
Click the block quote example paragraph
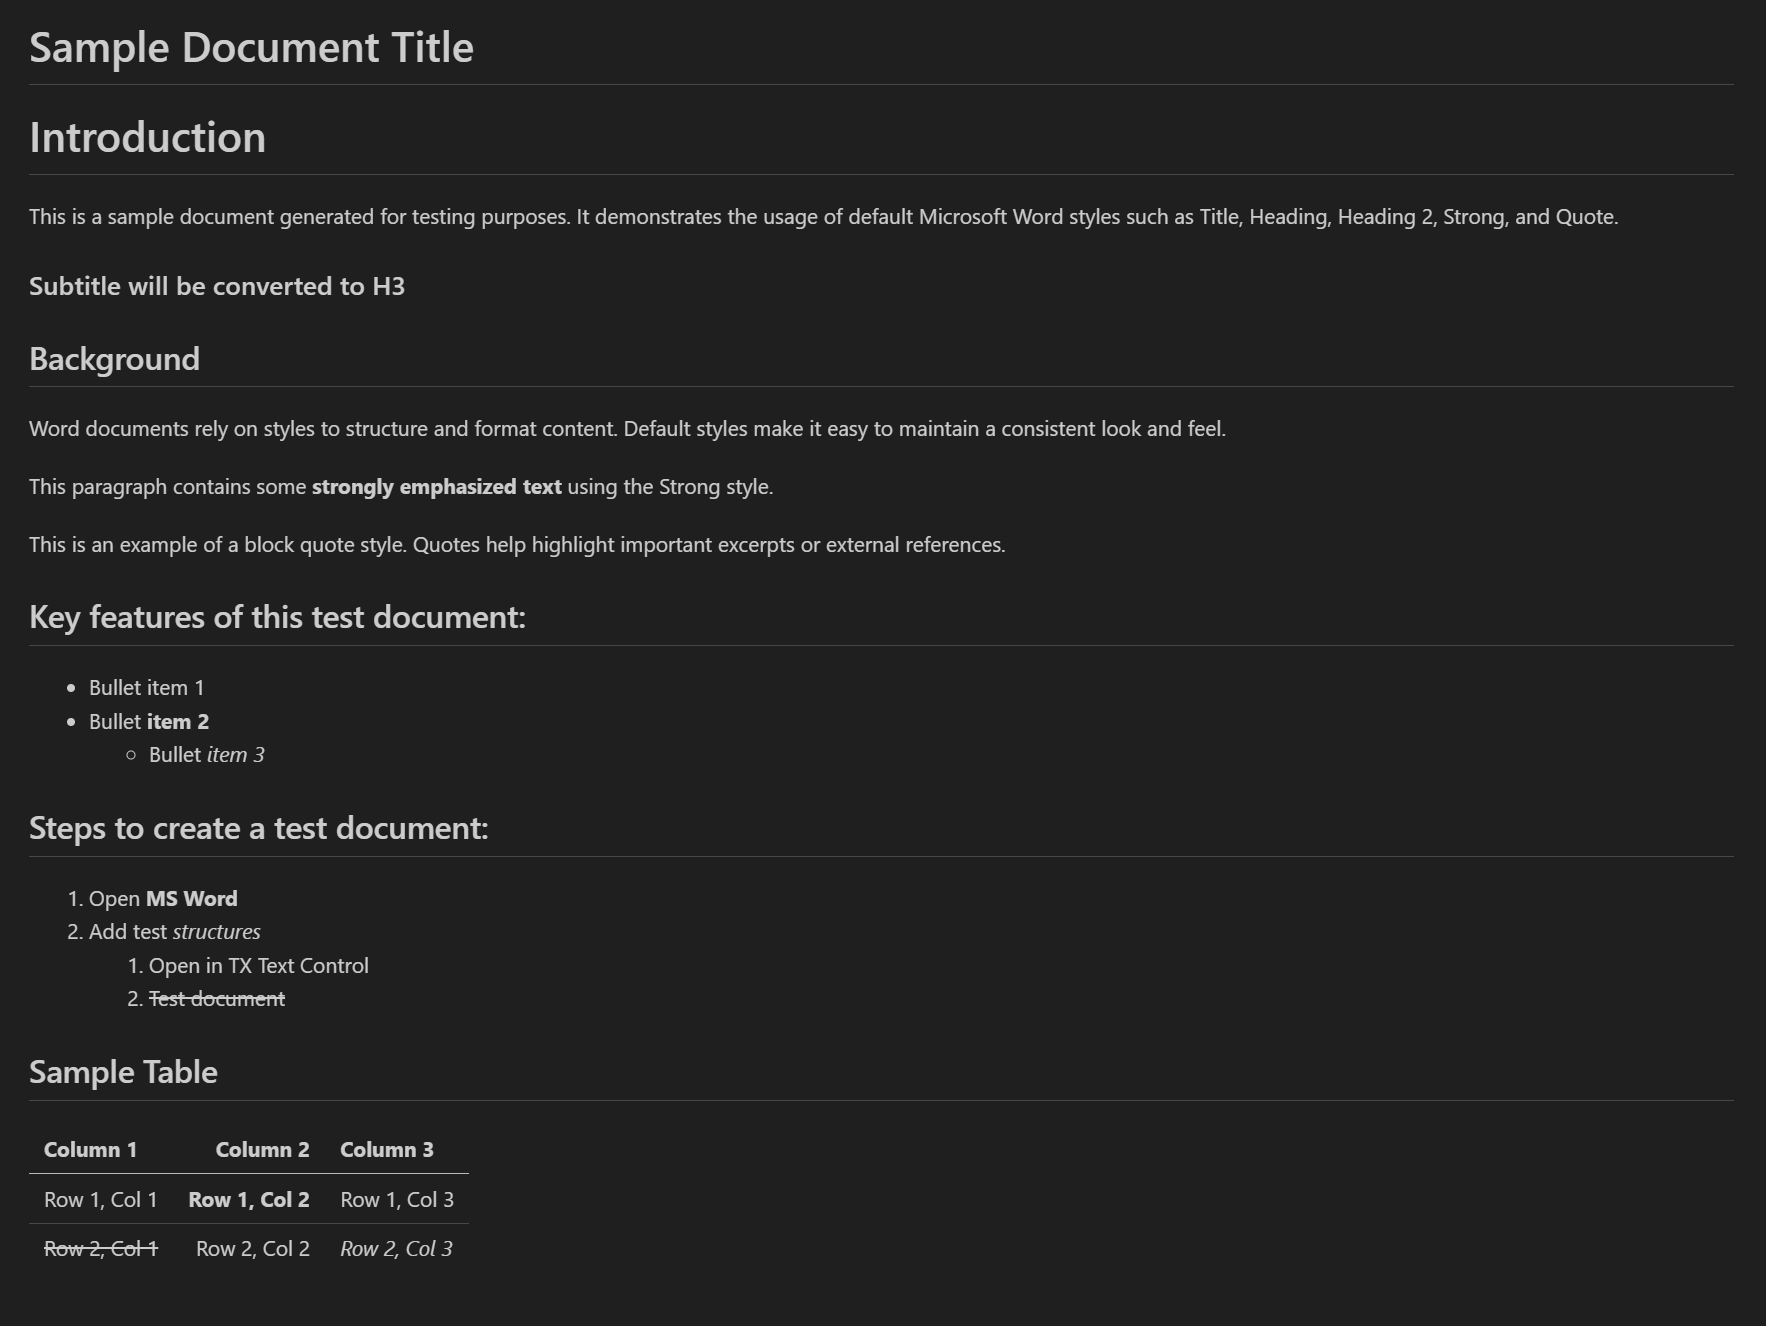point(517,544)
